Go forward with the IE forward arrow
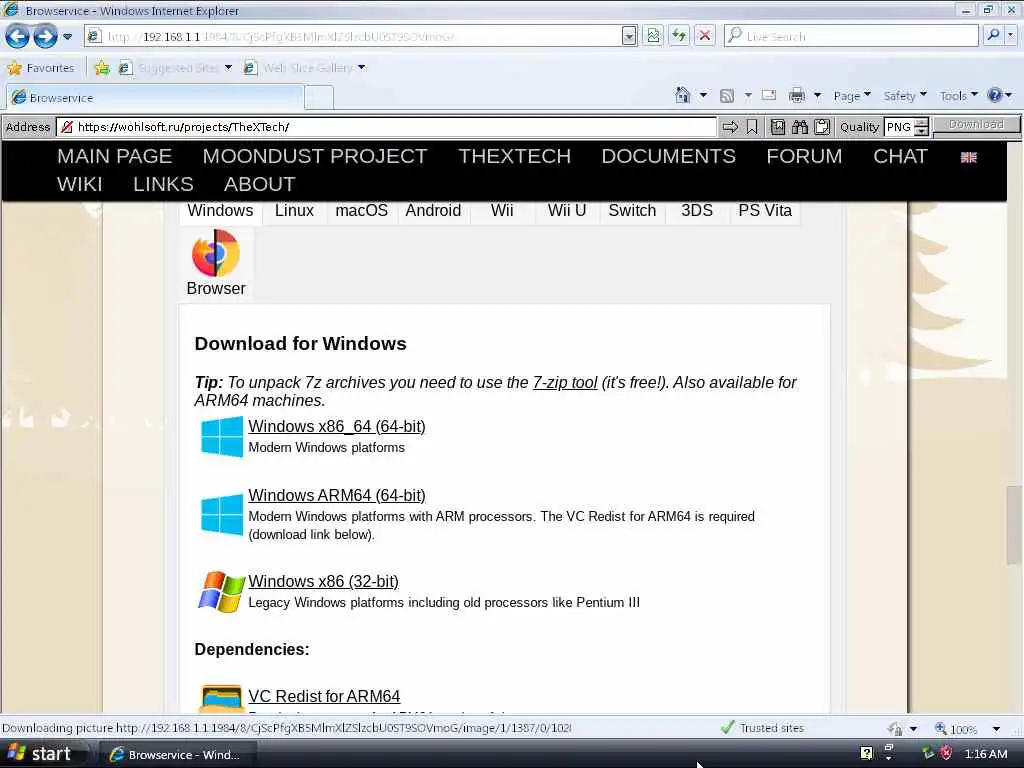 coord(45,37)
